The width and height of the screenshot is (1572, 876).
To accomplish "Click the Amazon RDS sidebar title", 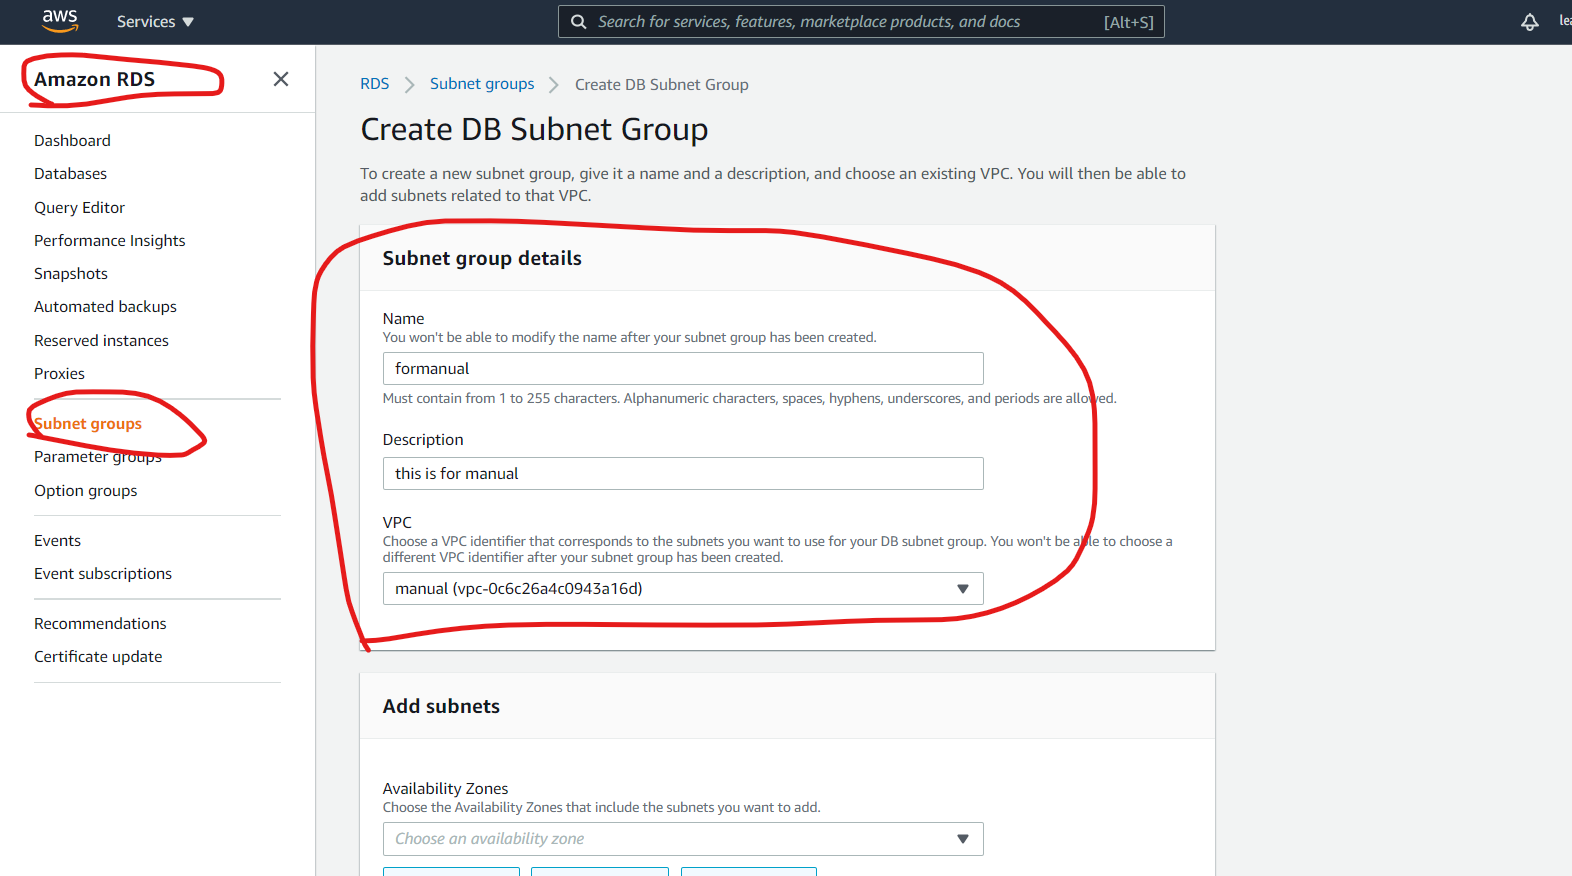I will tap(94, 79).
